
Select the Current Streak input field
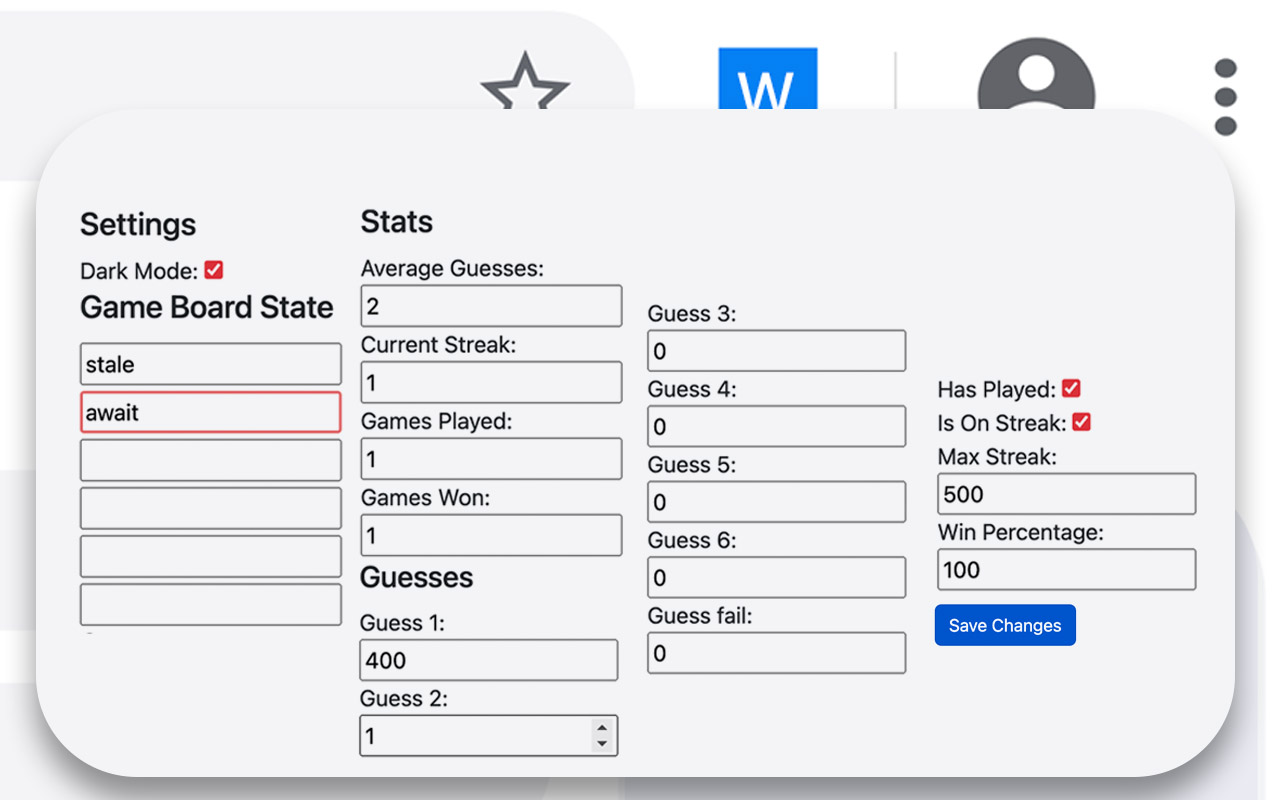pyautogui.click(x=491, y=382)
